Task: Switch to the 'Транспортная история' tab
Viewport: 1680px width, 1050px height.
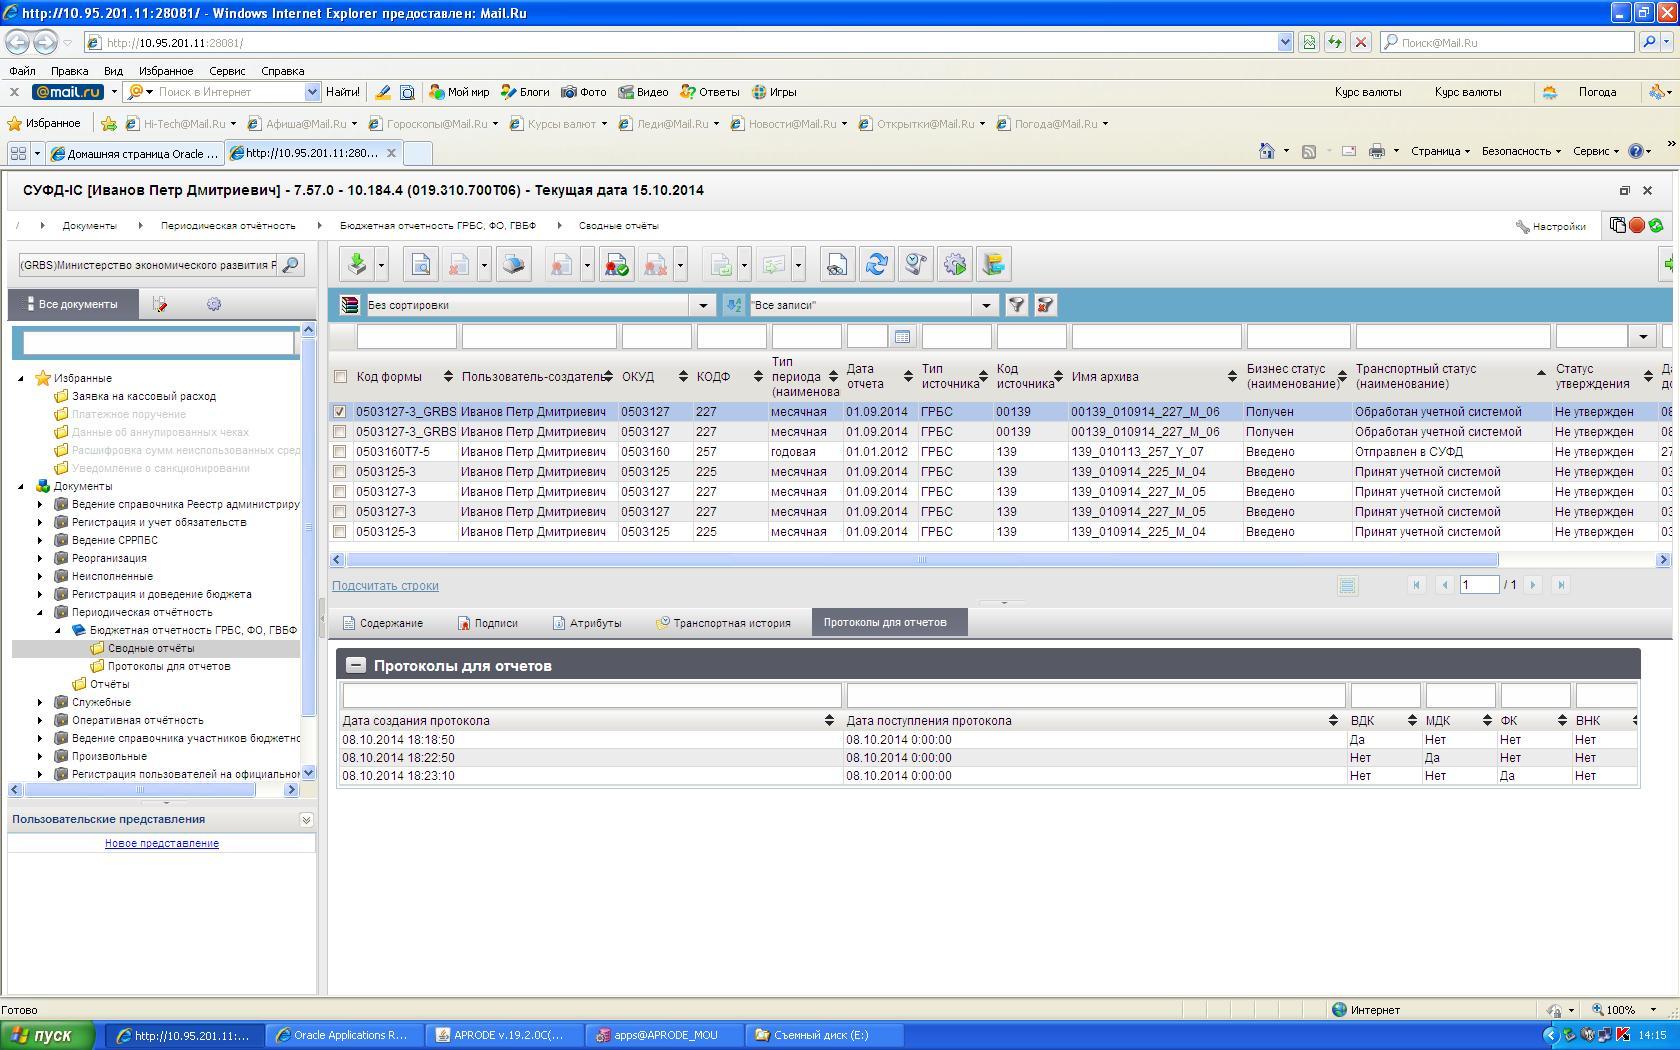Action: 723,623
